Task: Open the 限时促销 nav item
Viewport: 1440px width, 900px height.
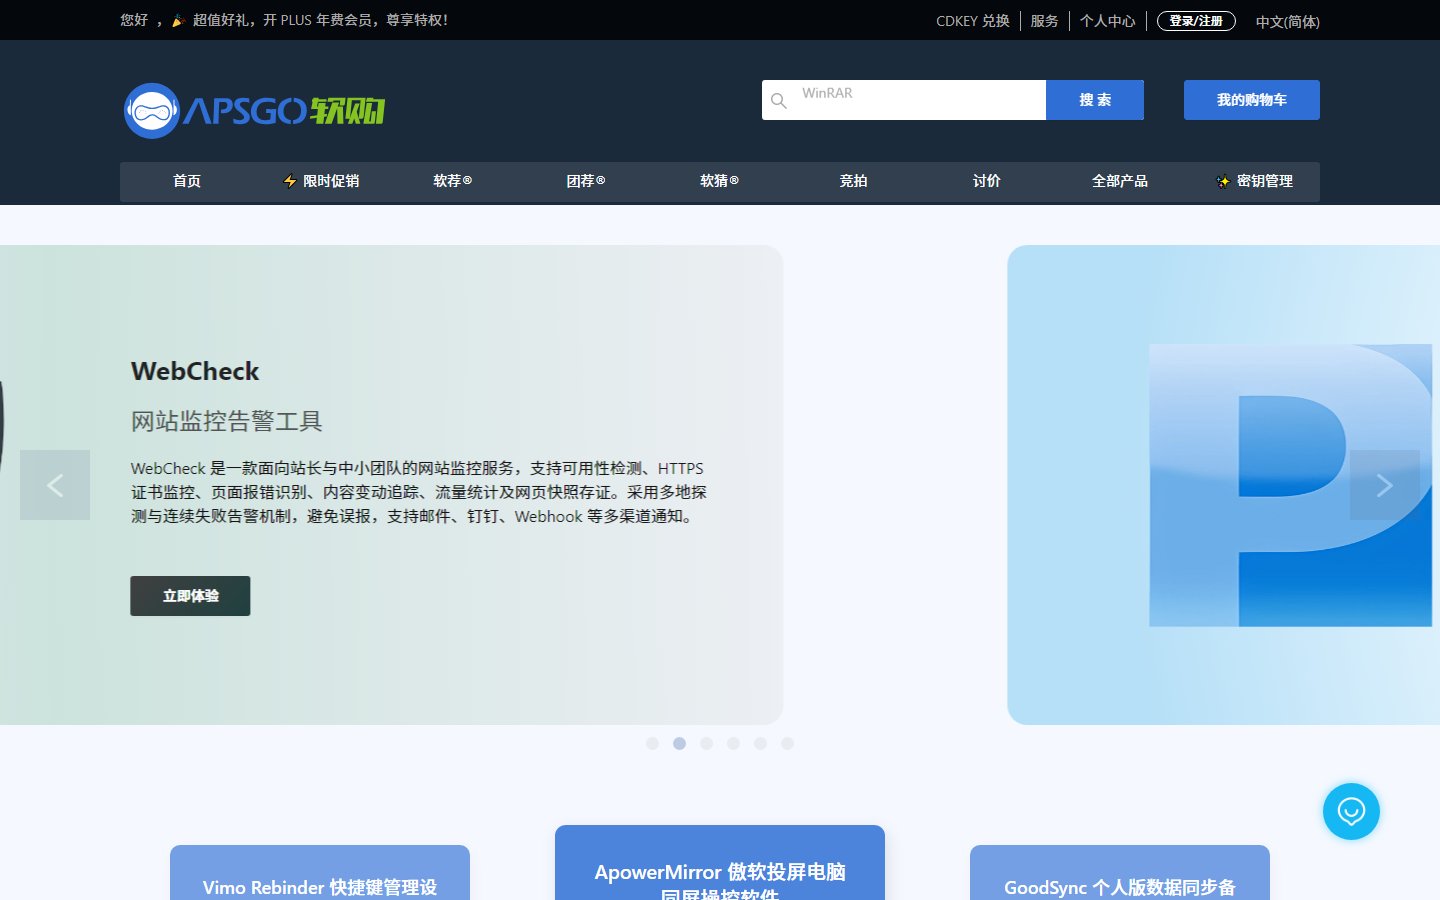Action: tap(321, 181)
